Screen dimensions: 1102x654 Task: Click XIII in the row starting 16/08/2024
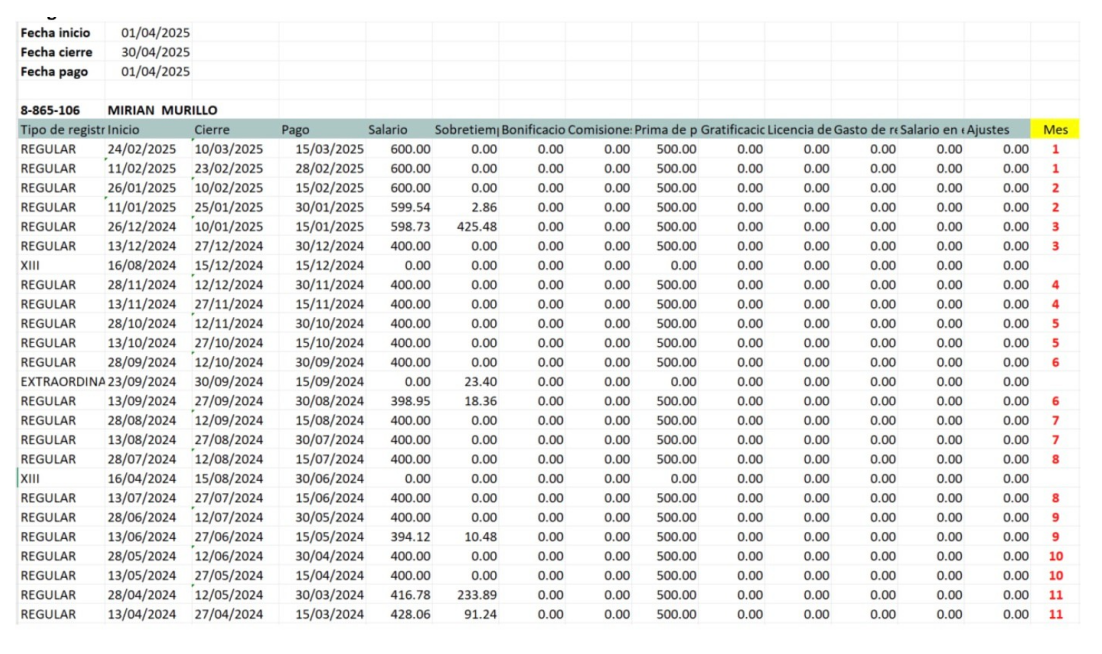(30, 266)
